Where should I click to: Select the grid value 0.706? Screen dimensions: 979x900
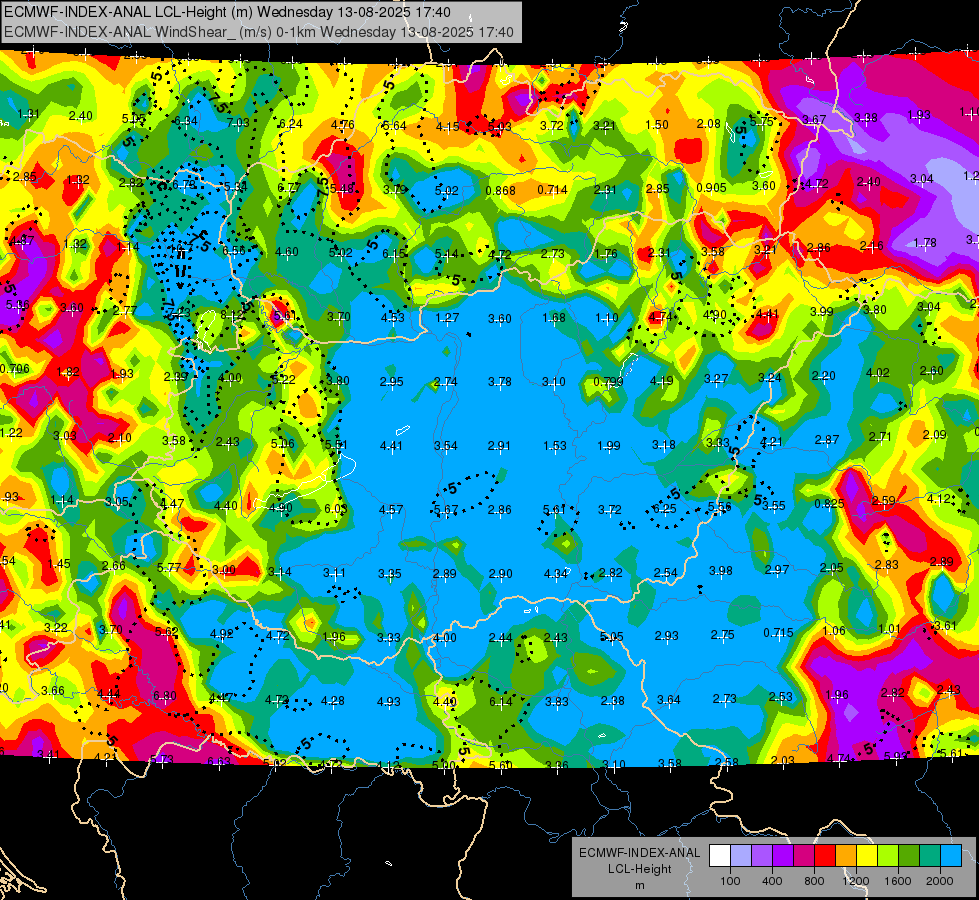(14, 368)
